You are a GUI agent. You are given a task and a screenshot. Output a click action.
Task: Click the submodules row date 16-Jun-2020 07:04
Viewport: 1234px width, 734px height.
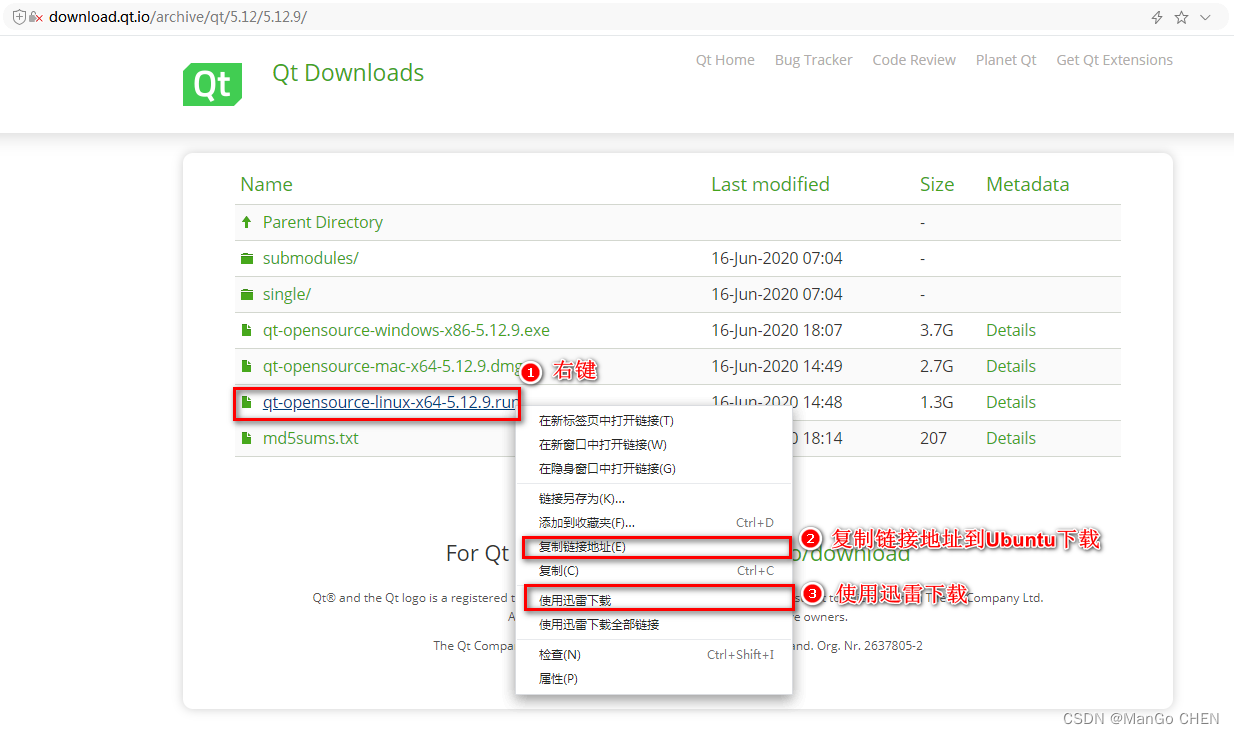pyautogui.click(x=777, y=258)
